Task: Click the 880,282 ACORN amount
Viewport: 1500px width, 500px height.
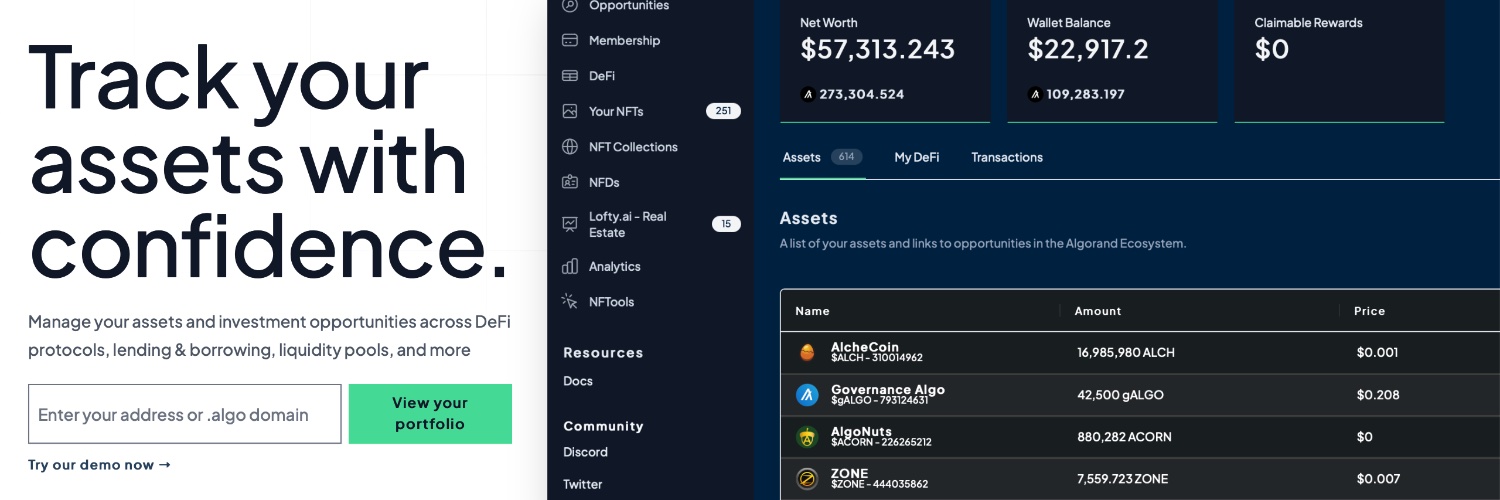Action: point(1124,437)
